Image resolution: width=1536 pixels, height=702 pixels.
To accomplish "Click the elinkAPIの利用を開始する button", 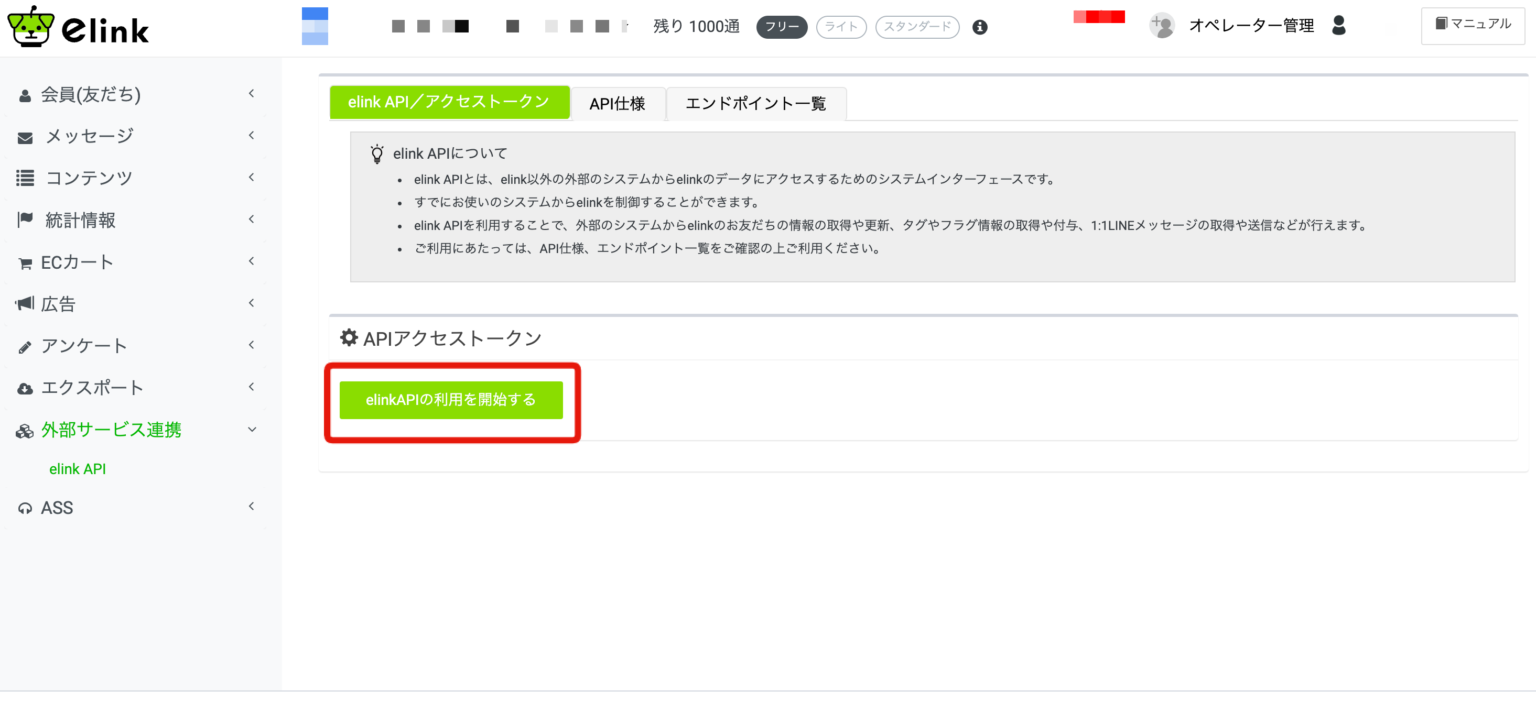I will pyautogui.click(x=451, y=399).
